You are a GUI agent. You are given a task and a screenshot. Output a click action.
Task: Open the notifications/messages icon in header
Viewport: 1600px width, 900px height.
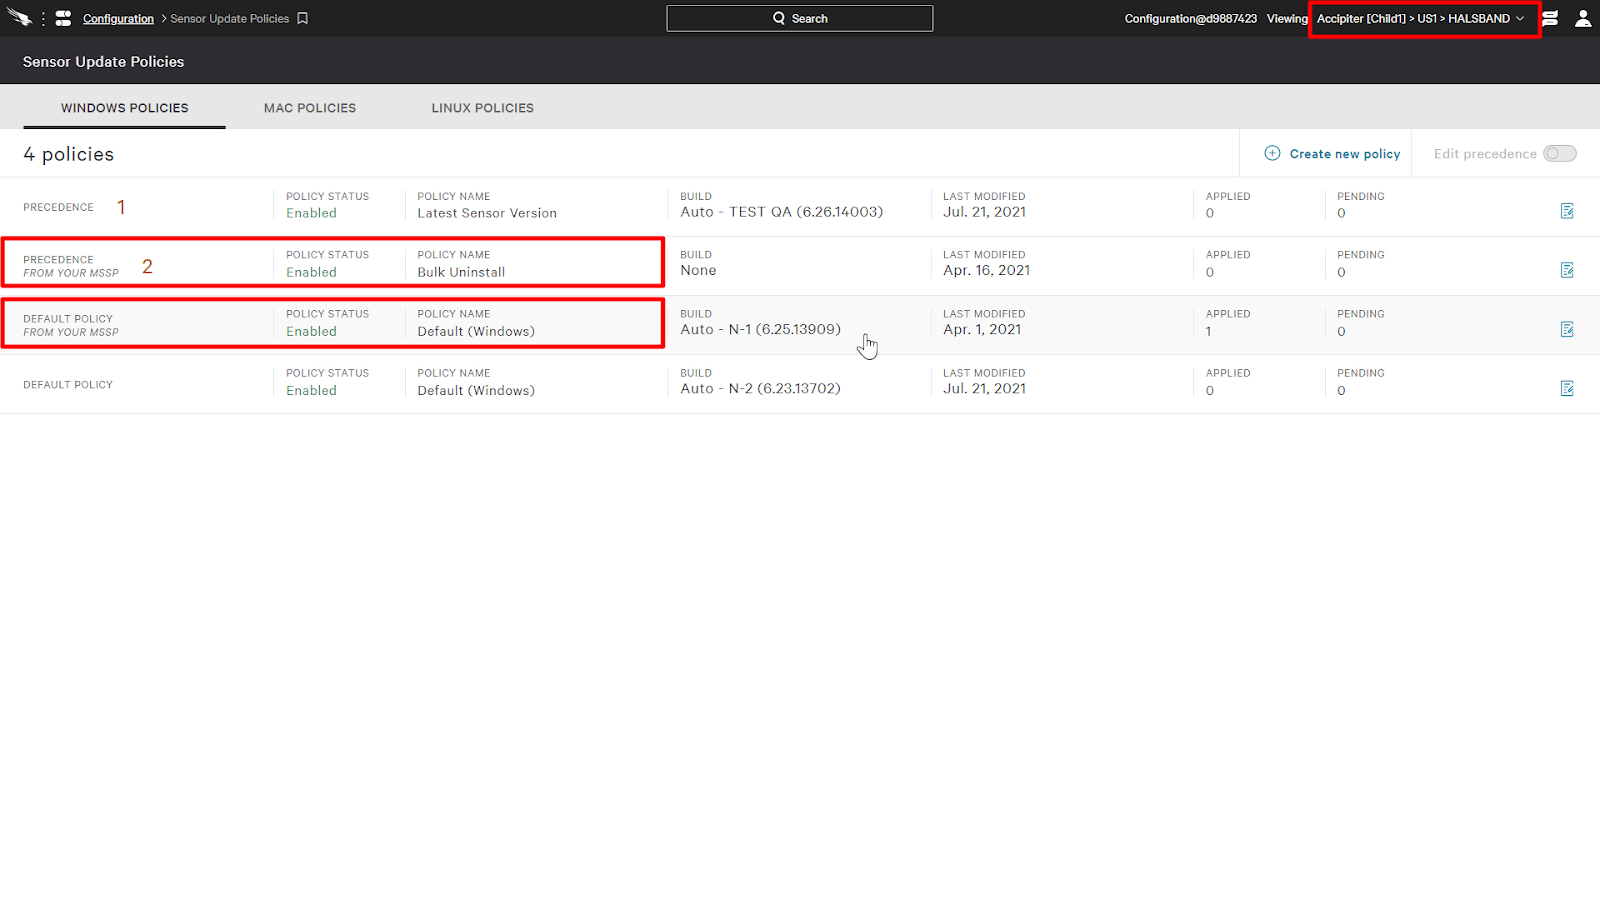(1550, 18)
